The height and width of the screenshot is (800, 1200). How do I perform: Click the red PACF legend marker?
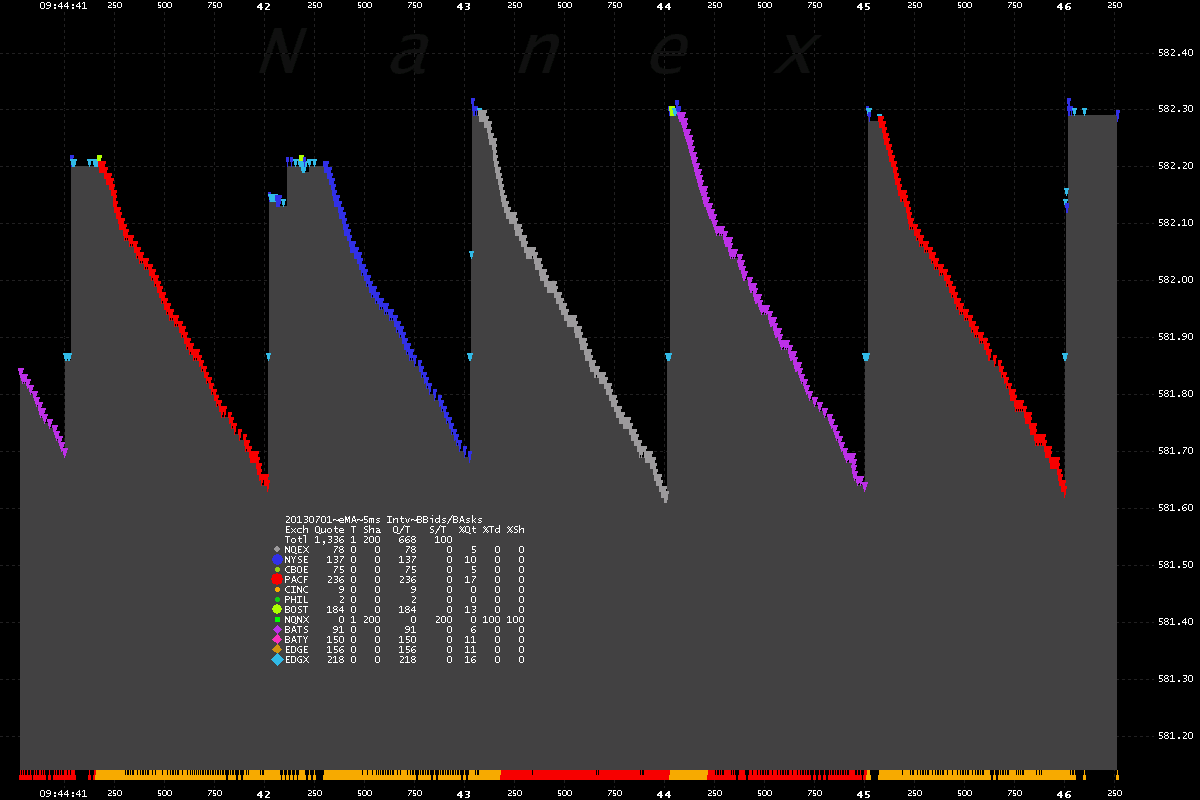(x=277, y=579)
